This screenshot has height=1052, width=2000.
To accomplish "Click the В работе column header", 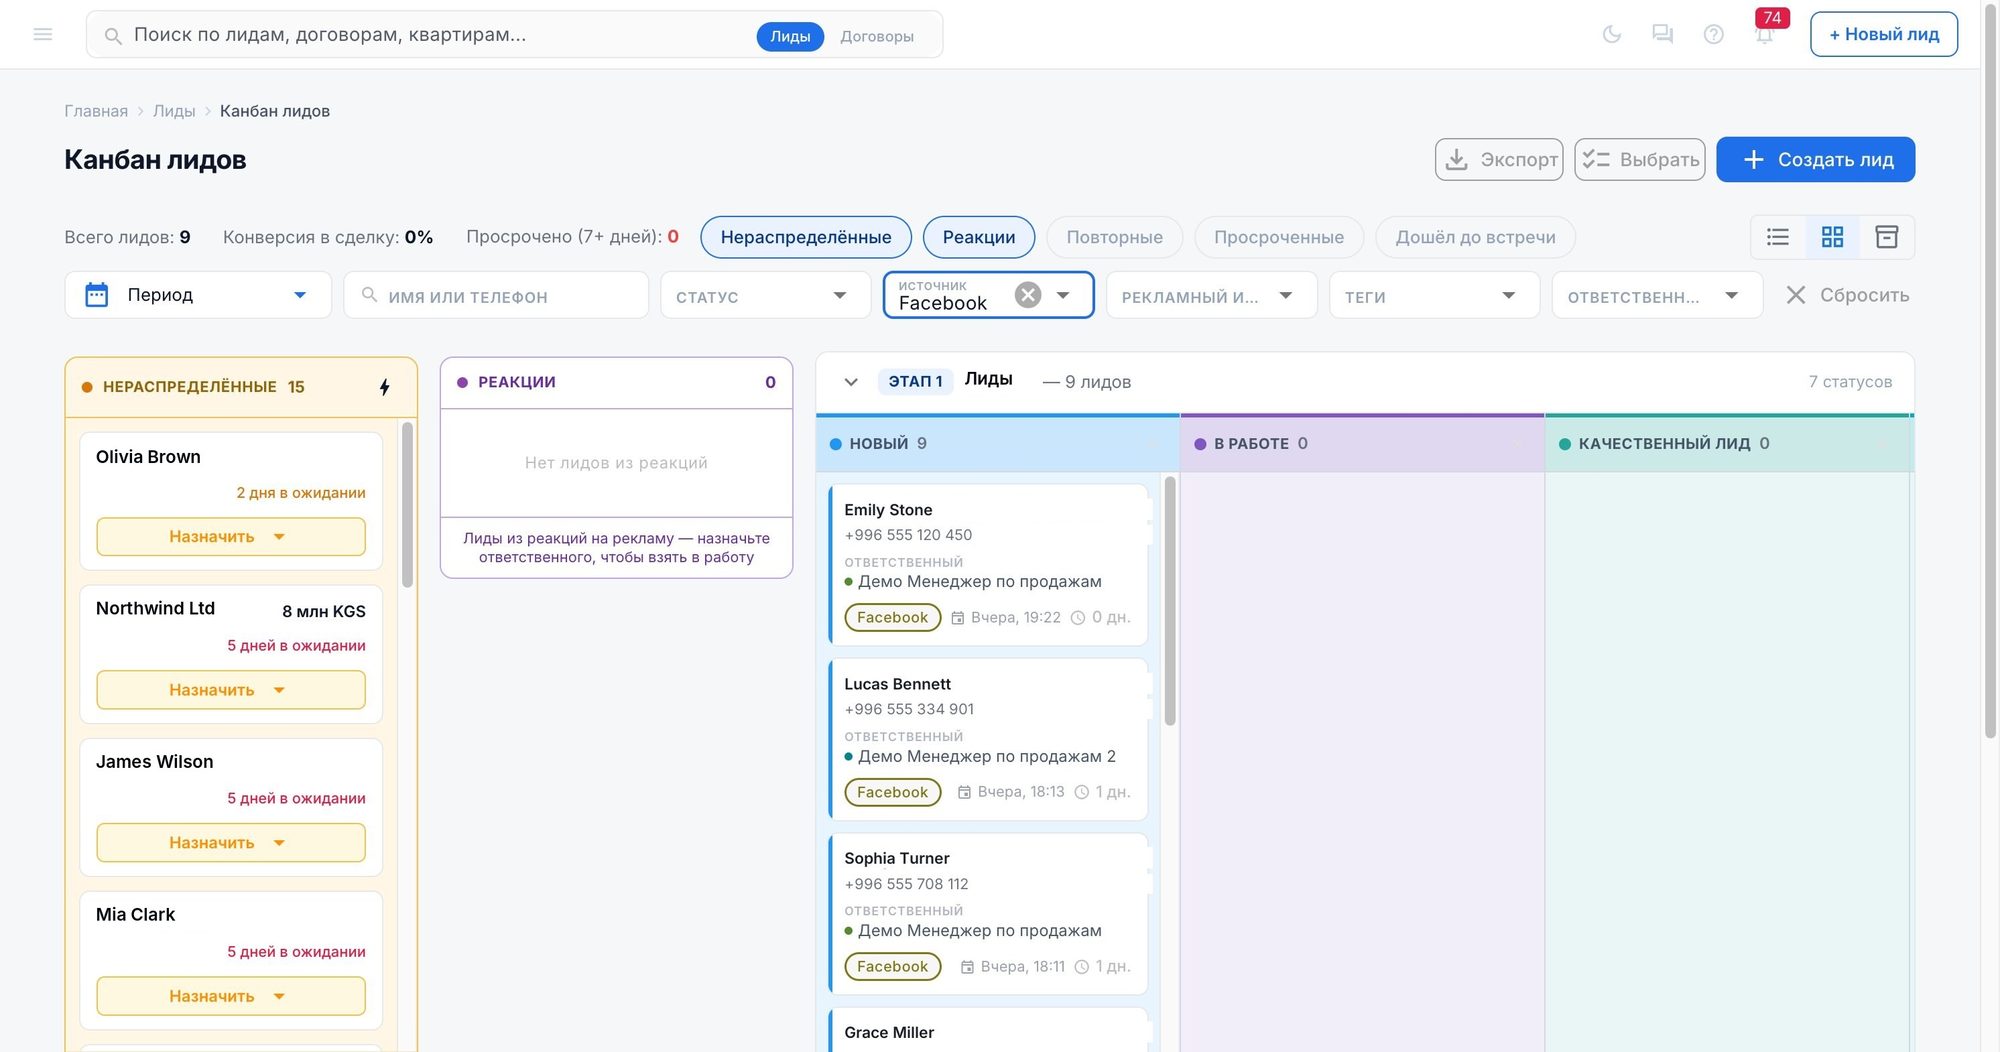I will pos(1362,443).
